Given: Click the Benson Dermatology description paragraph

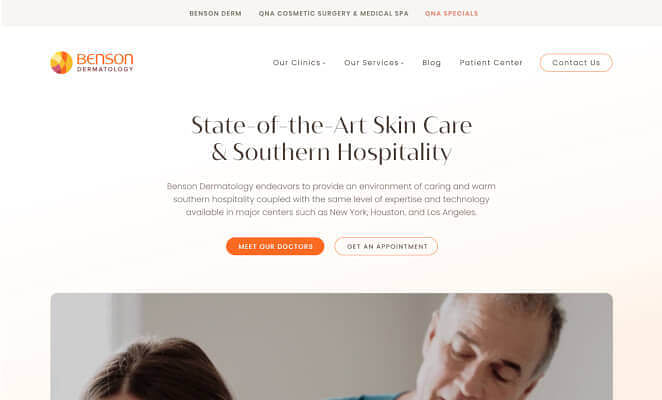Looking at the screenshot, I should click(331, 199).
